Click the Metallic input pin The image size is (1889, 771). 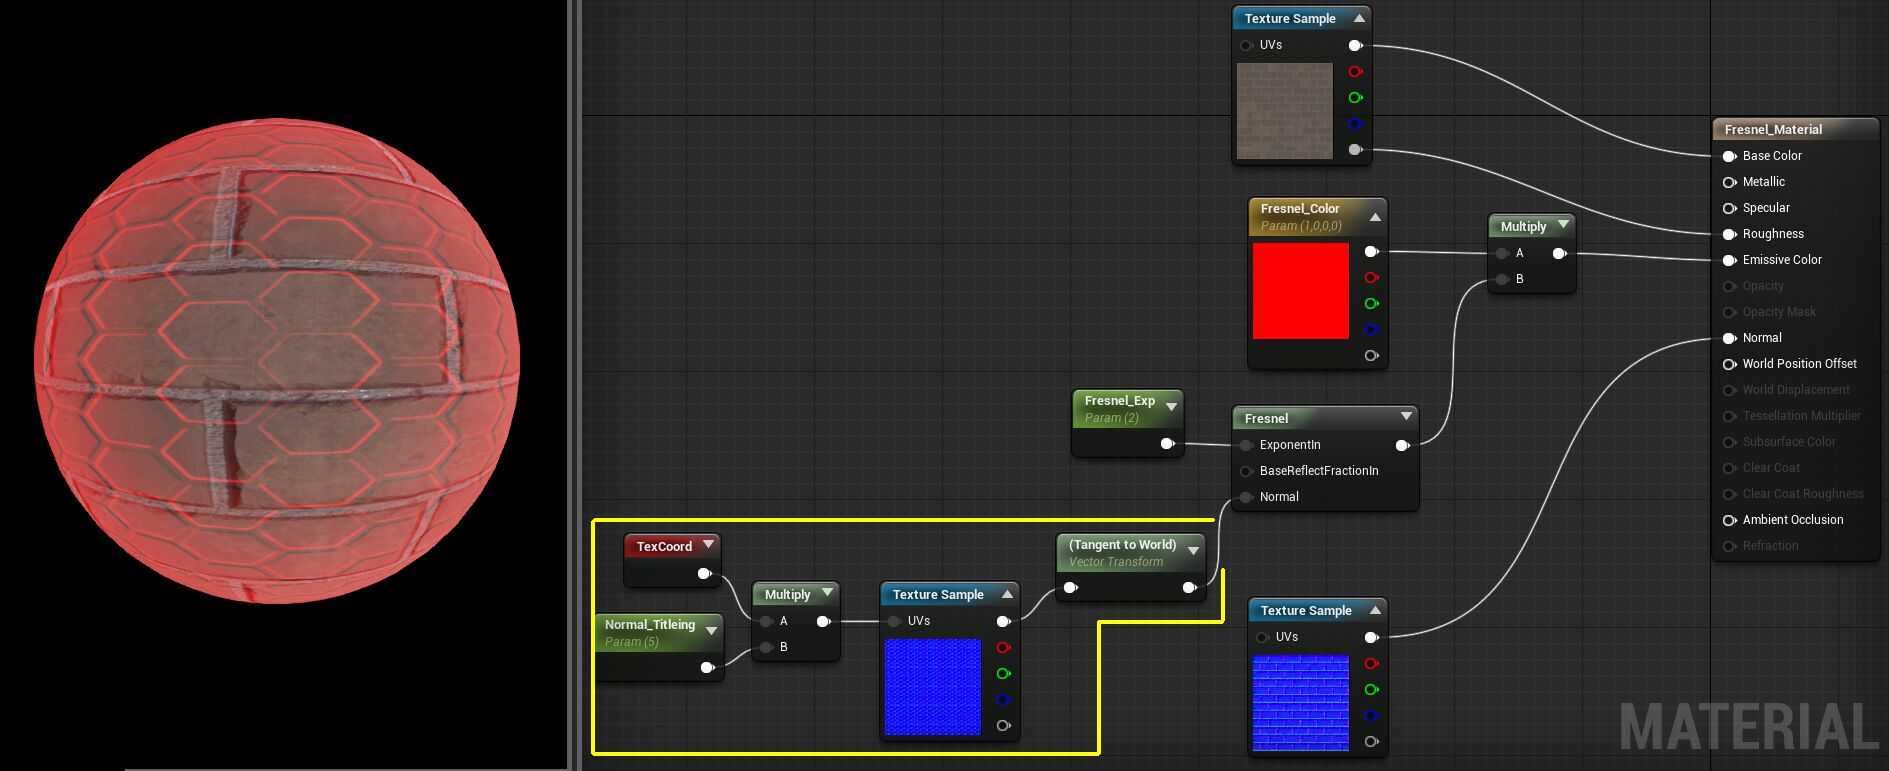tap(1729, 182)
